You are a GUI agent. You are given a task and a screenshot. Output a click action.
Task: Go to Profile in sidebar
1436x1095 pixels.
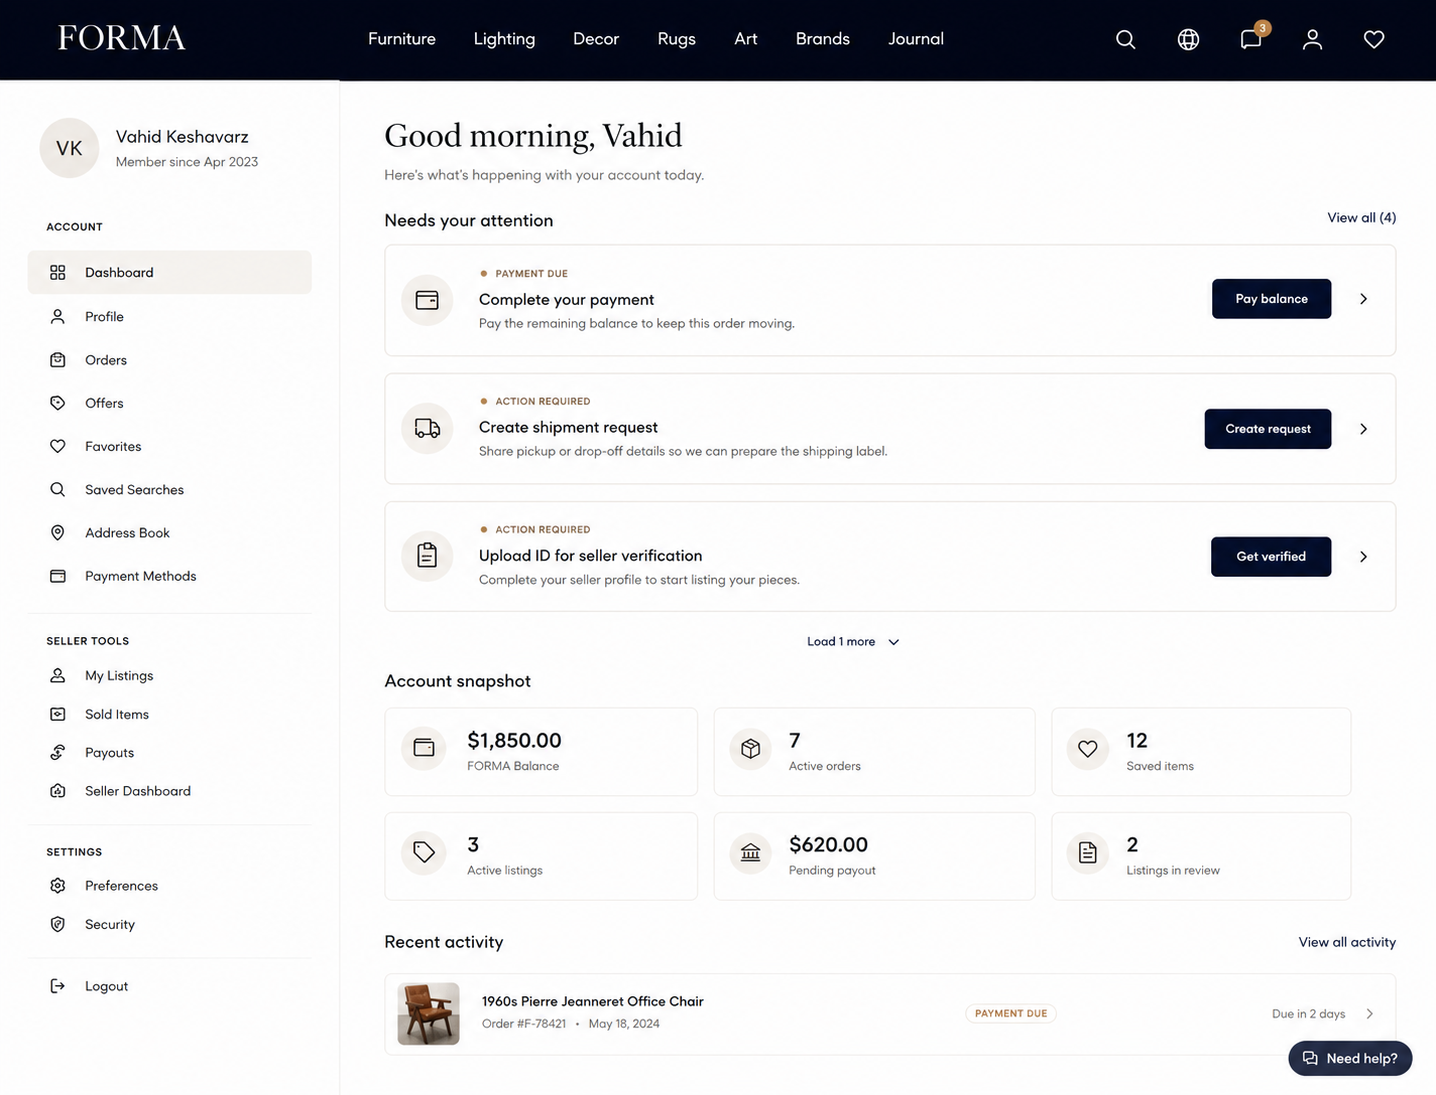pyautogui.click(x=170, y=316)
